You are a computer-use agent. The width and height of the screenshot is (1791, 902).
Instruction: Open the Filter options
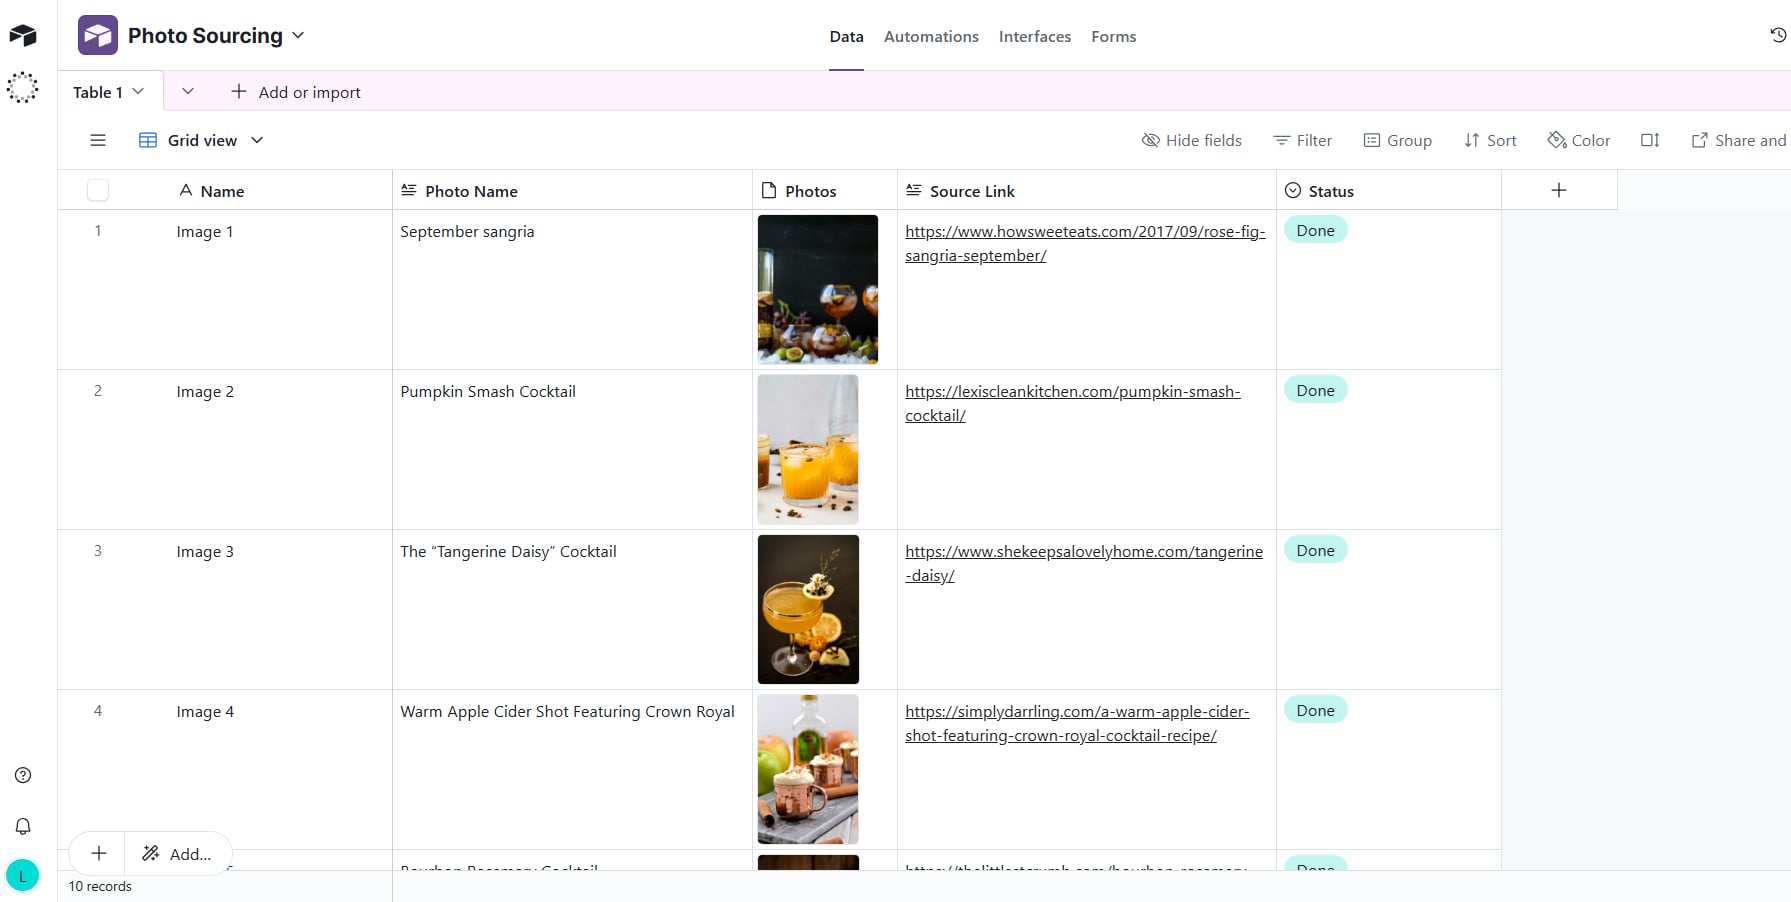pos(1302,140)
